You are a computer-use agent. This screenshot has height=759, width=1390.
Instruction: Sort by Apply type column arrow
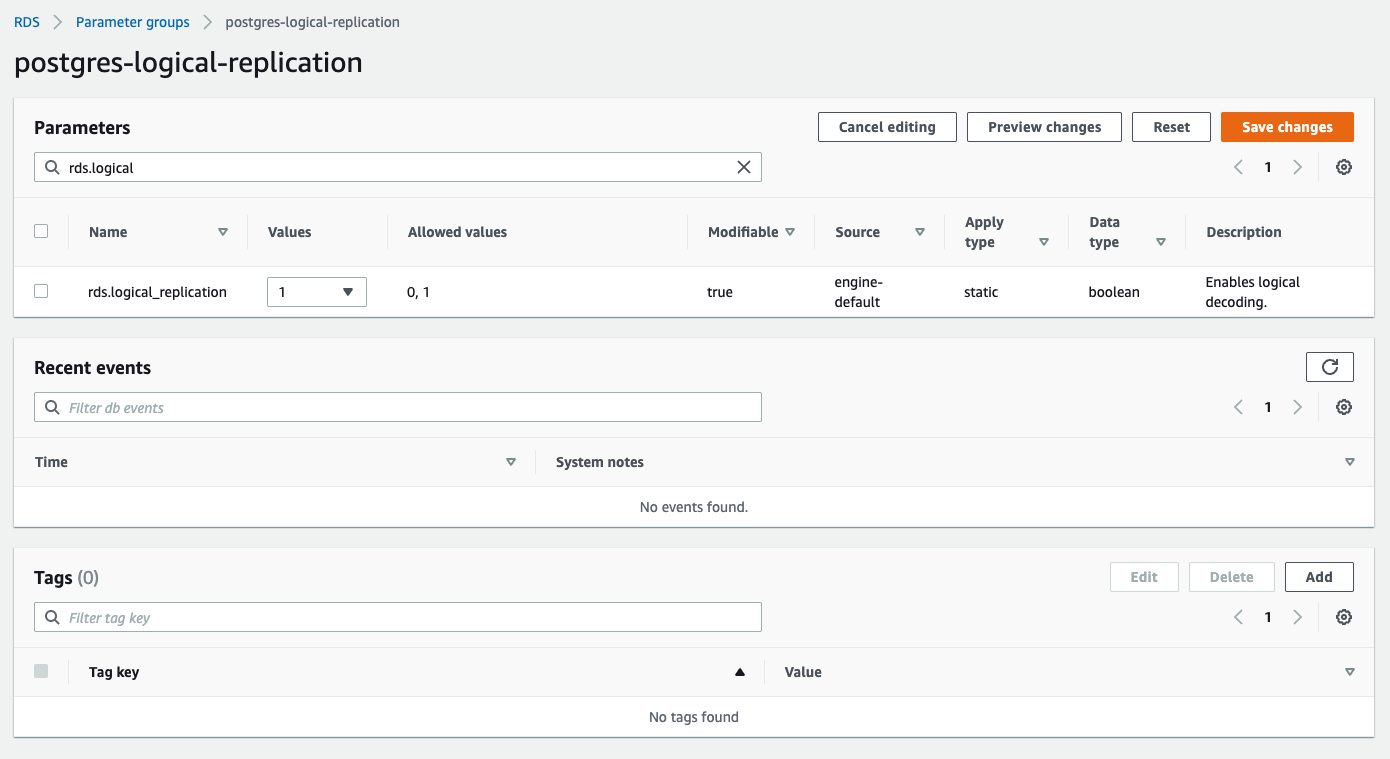[1044, 242]
